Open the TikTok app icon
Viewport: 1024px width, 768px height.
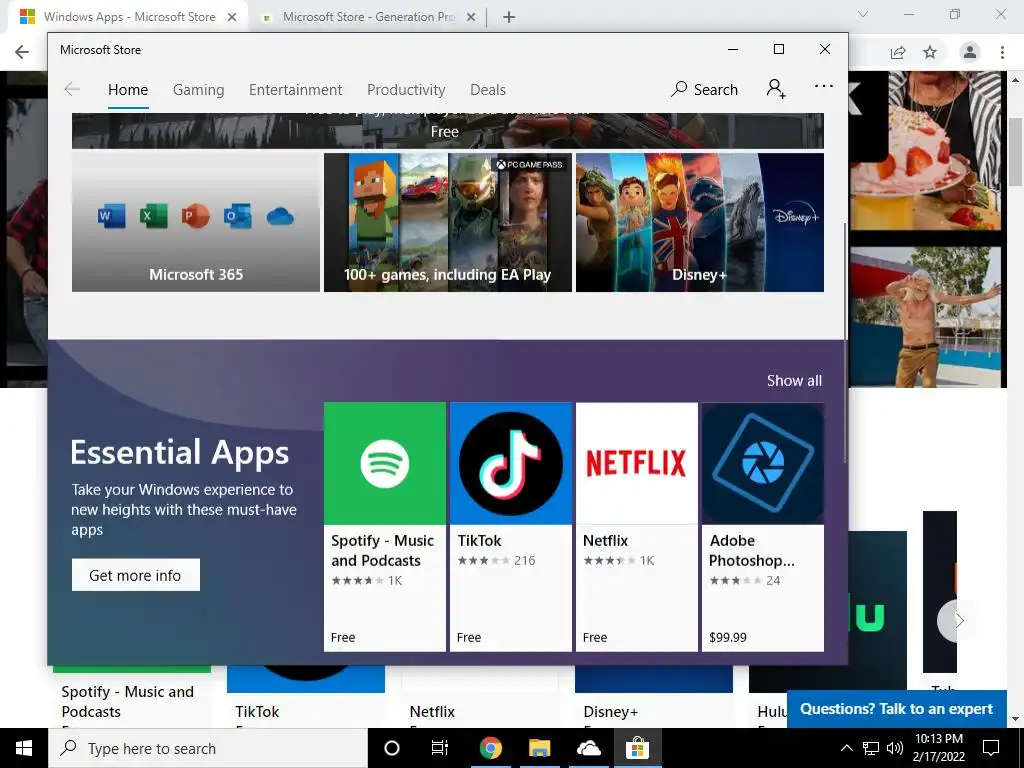tap(511, 463)
